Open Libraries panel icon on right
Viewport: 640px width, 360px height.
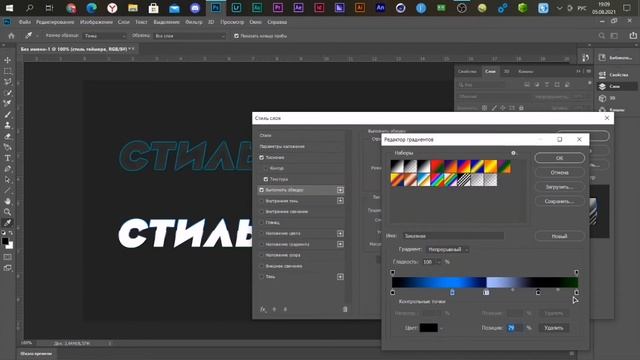tap(602, 58)
